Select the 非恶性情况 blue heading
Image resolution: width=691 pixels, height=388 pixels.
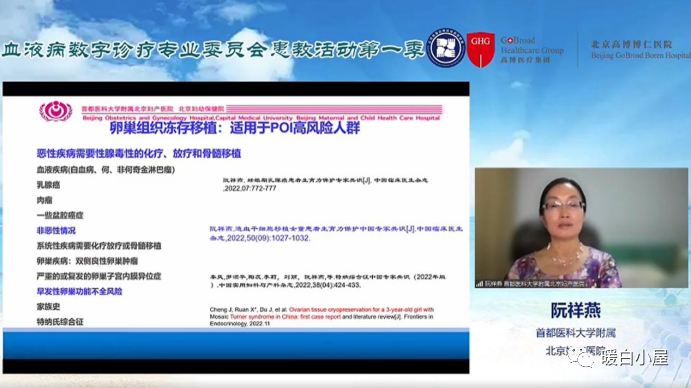(x=56, y=231)
